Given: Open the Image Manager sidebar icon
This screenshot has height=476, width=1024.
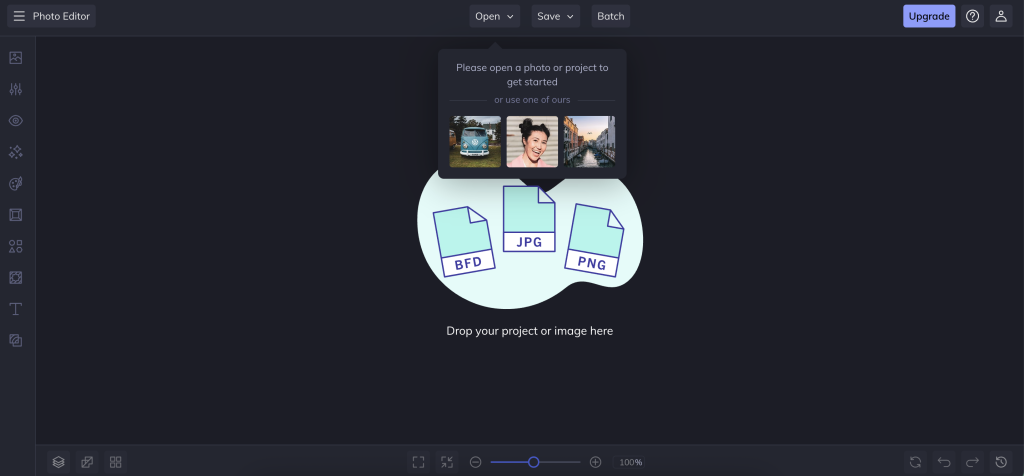Looking at the screenshot, I should click(x=16, y=57).
